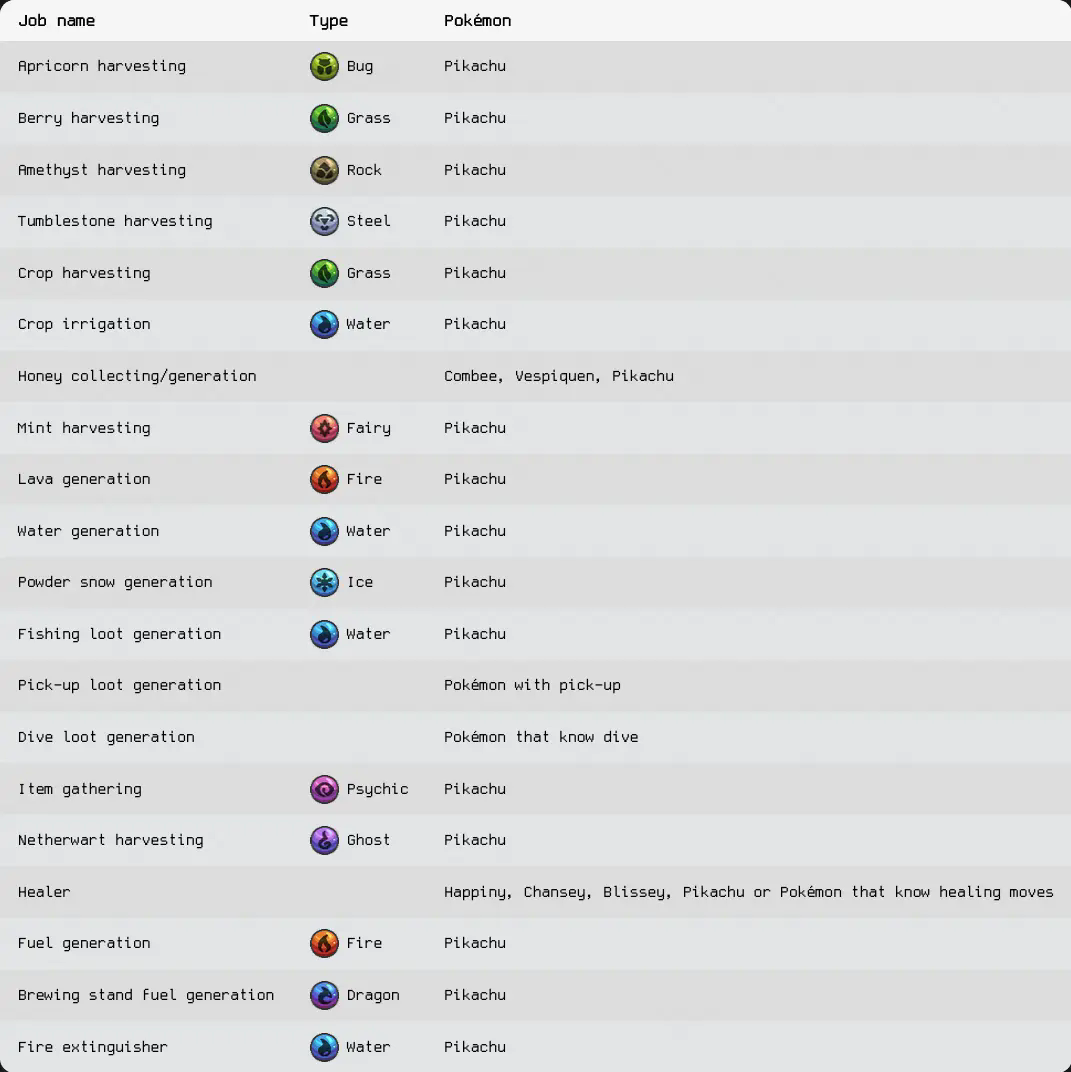The height and width of the screenshot is (1072, 1071).
Task: Click the Fairy type icon
Action: coord(324,428)
